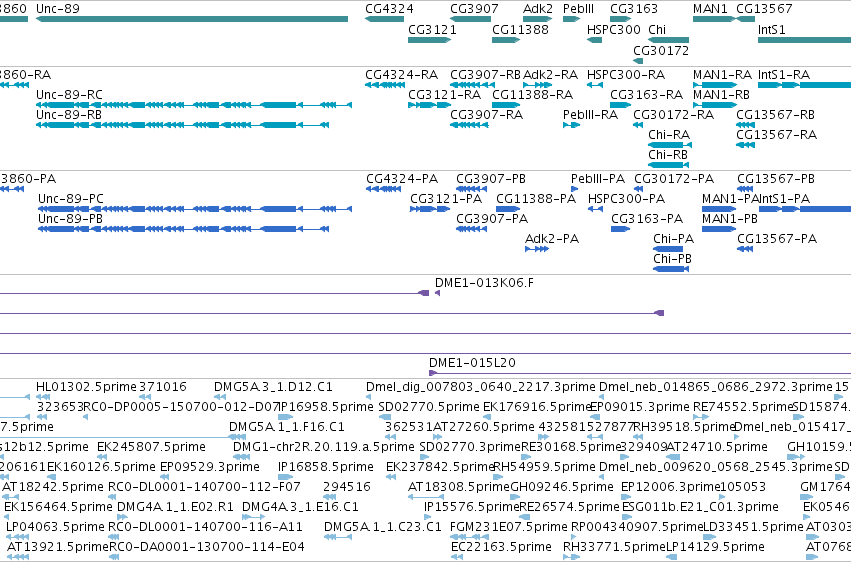This screenshot has height=562, width=851.
Task: Open the CG3163 gene feature label
Action: 633,9
